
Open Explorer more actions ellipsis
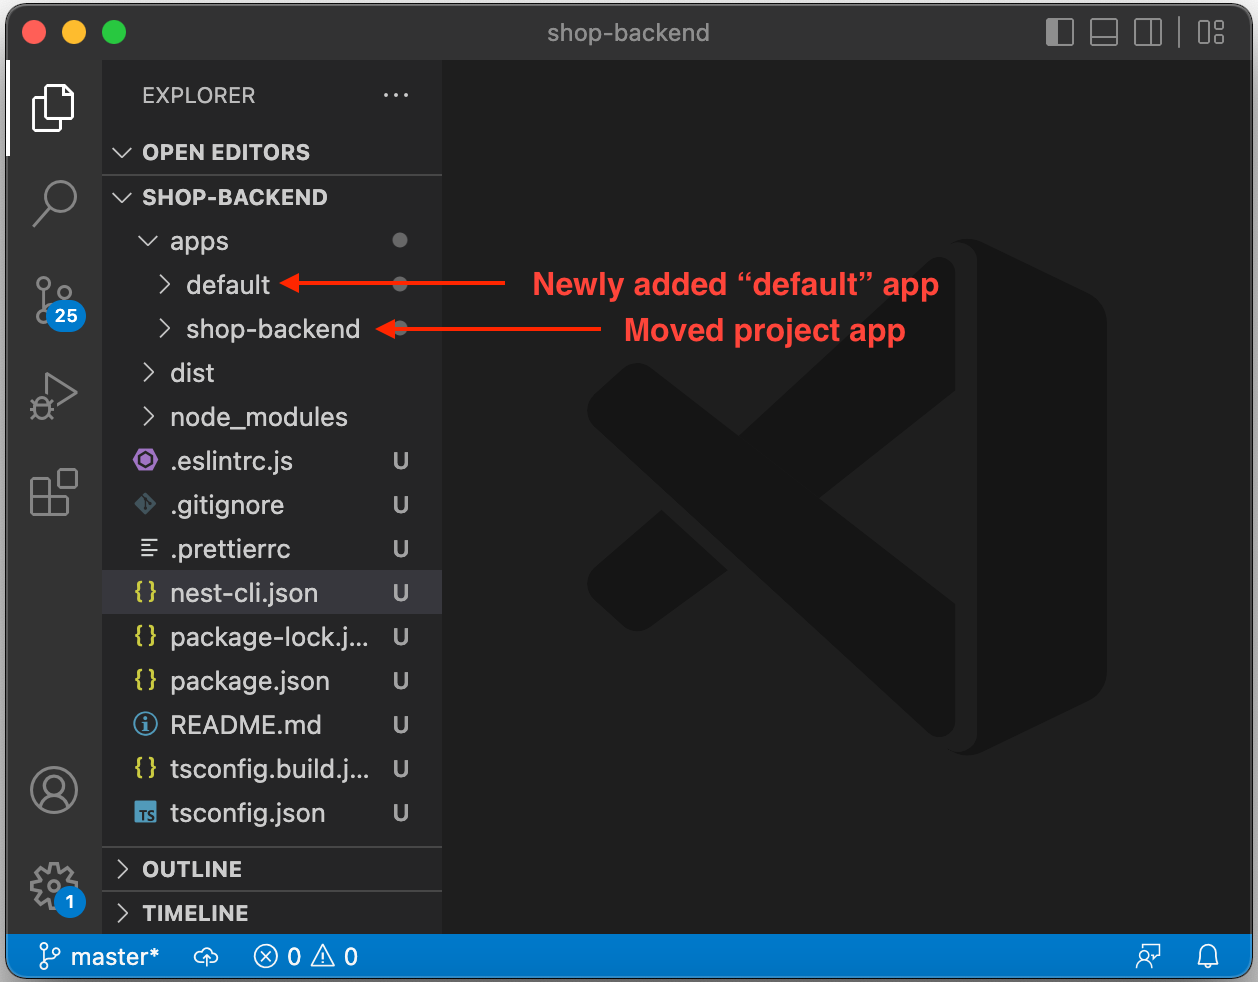[396, 95]
